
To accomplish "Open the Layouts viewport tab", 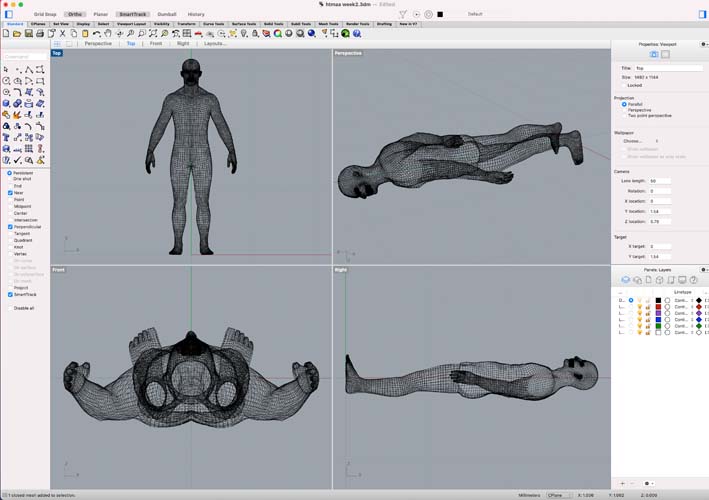I will (215, 44).
